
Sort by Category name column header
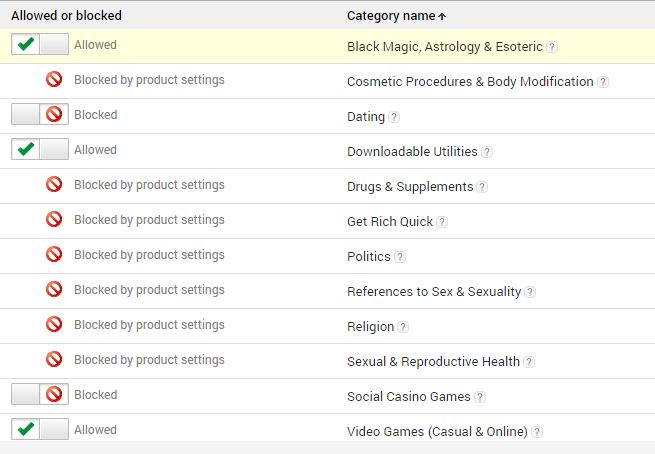pyautogui.click(x=390, y=16)
